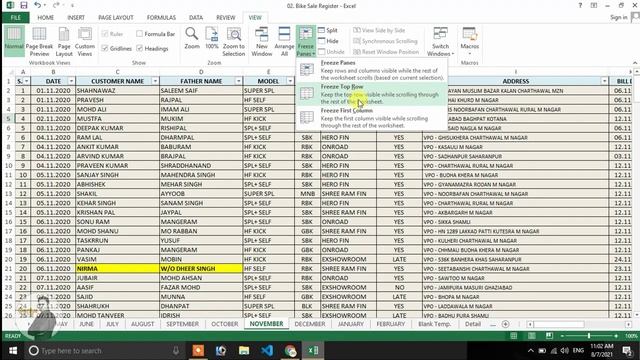Click Hide window option
The height and width of the screenshot is (360, 640).
(328, 41)
